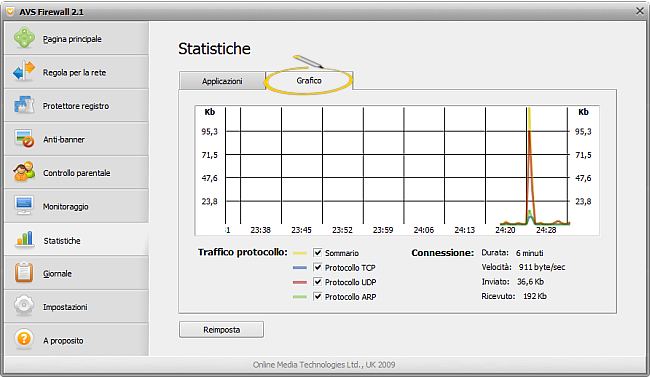The width and height of the screenshot is (650, 377).
Task: Click the Pagina principale green icon
Action: click(x=24, y=38)
